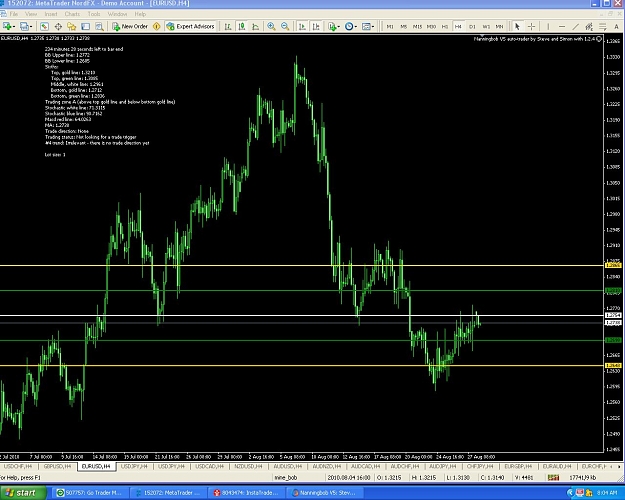Screen dimensions: 625x500
Task: Open the InstaTrader taskbar window
Action: [x=247, y=493]
